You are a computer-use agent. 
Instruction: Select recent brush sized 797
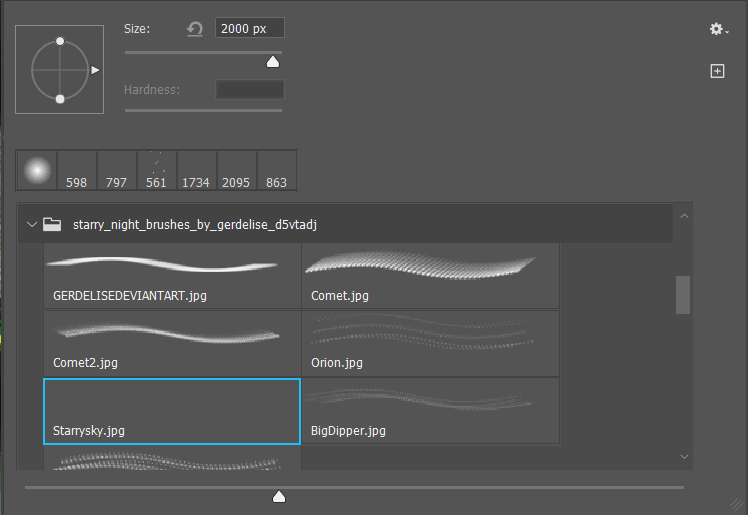pos(117,171)
